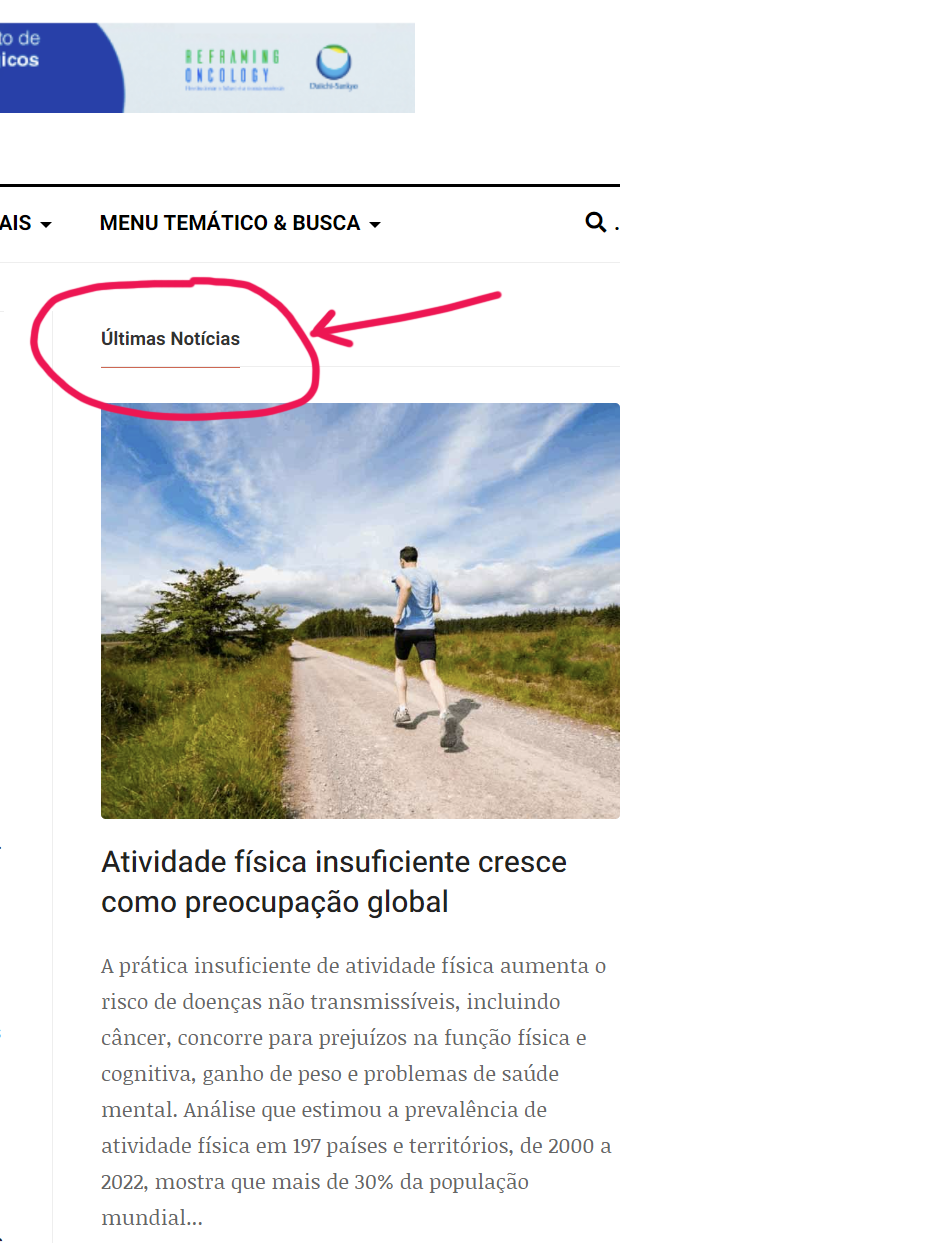This screenshot has height=1243, width=952.
Task: Select the Últimas Notícias tab
Action: (x=170, y=339)
